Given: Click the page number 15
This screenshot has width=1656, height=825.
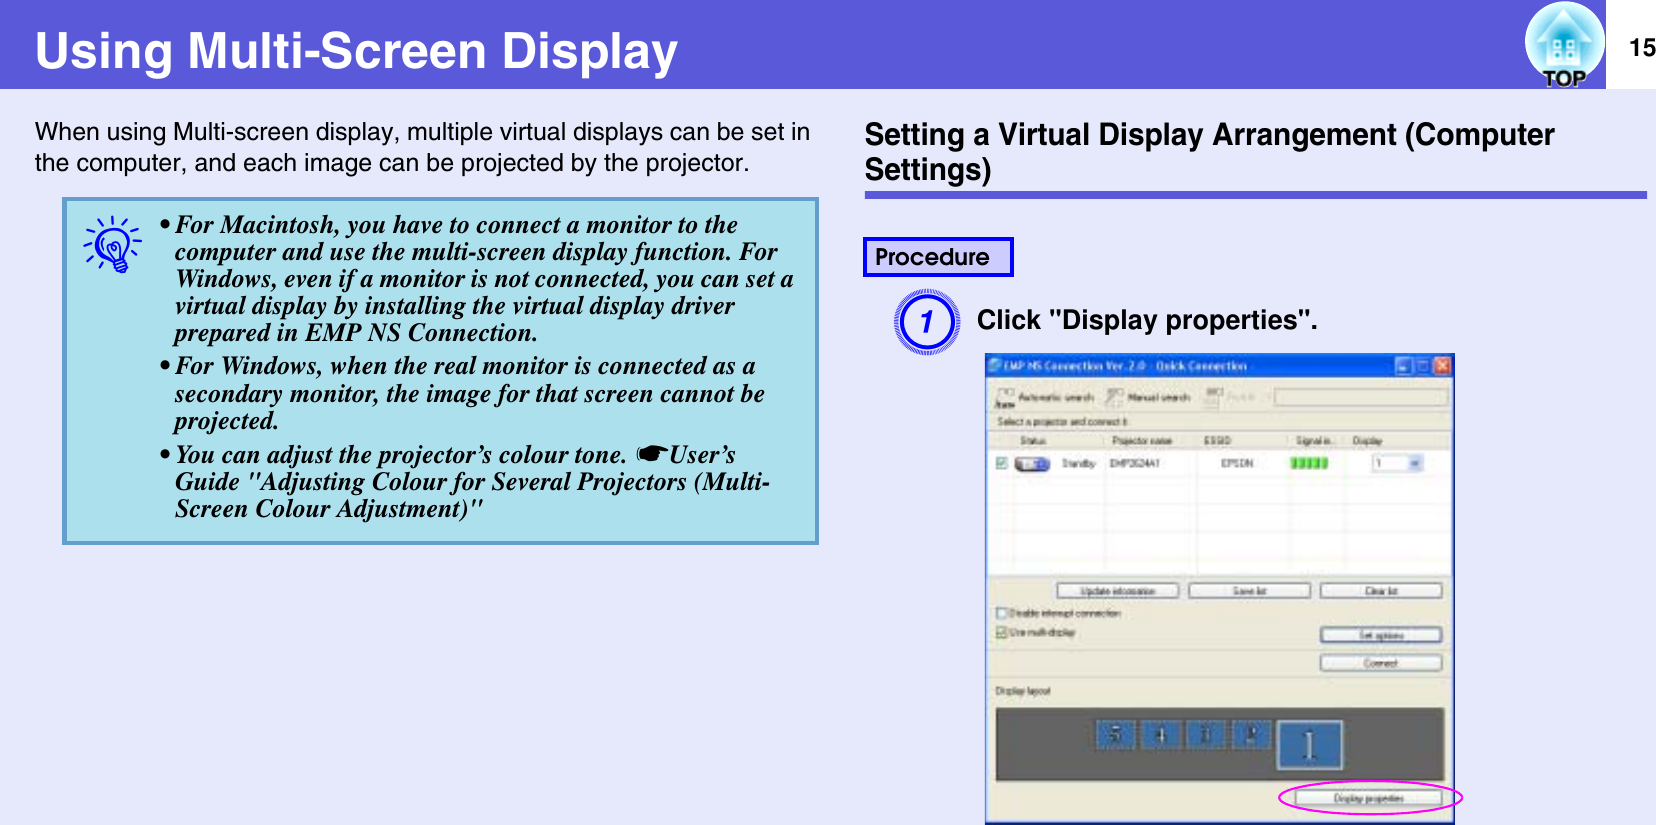Looking at the screenshot, I should pyautogui.click(x=1641, y=47).
